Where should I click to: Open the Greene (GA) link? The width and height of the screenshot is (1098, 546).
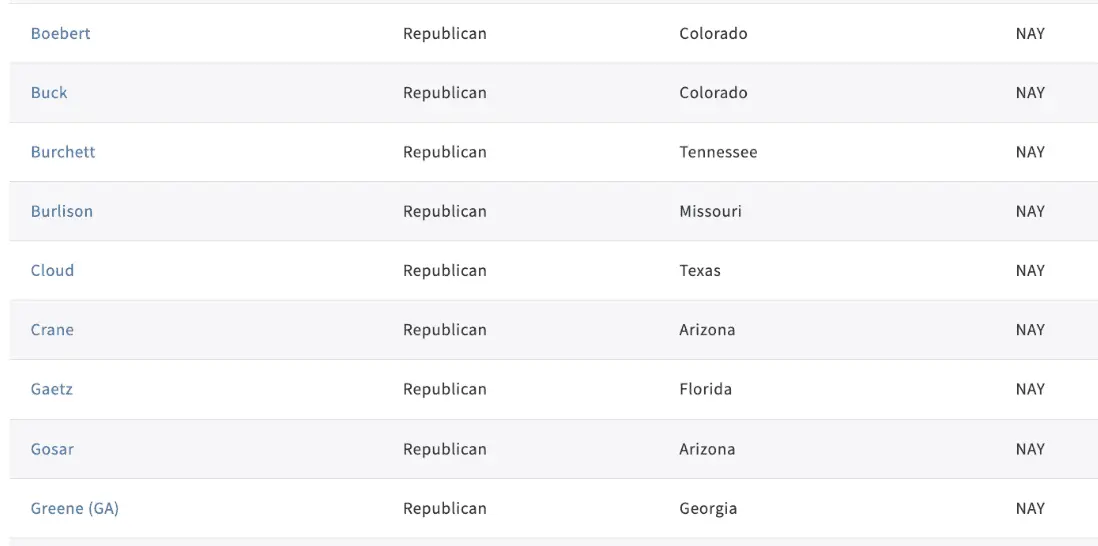[75, 508]
